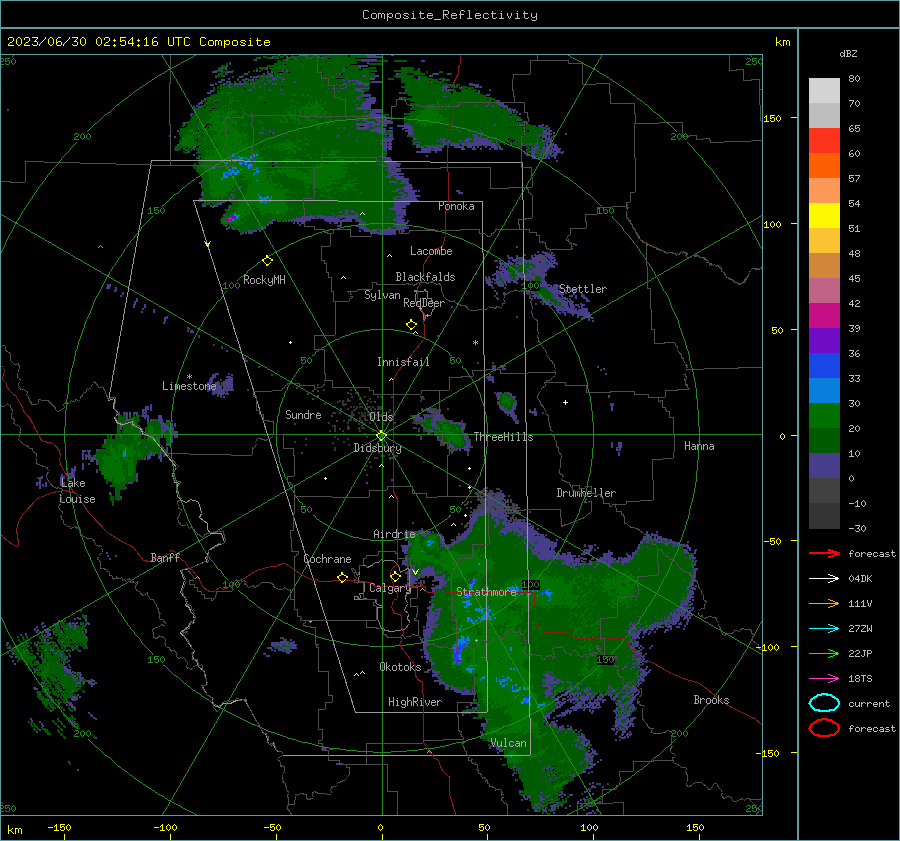Click the red forecast ellipse in legend

[x=824, y=728]
